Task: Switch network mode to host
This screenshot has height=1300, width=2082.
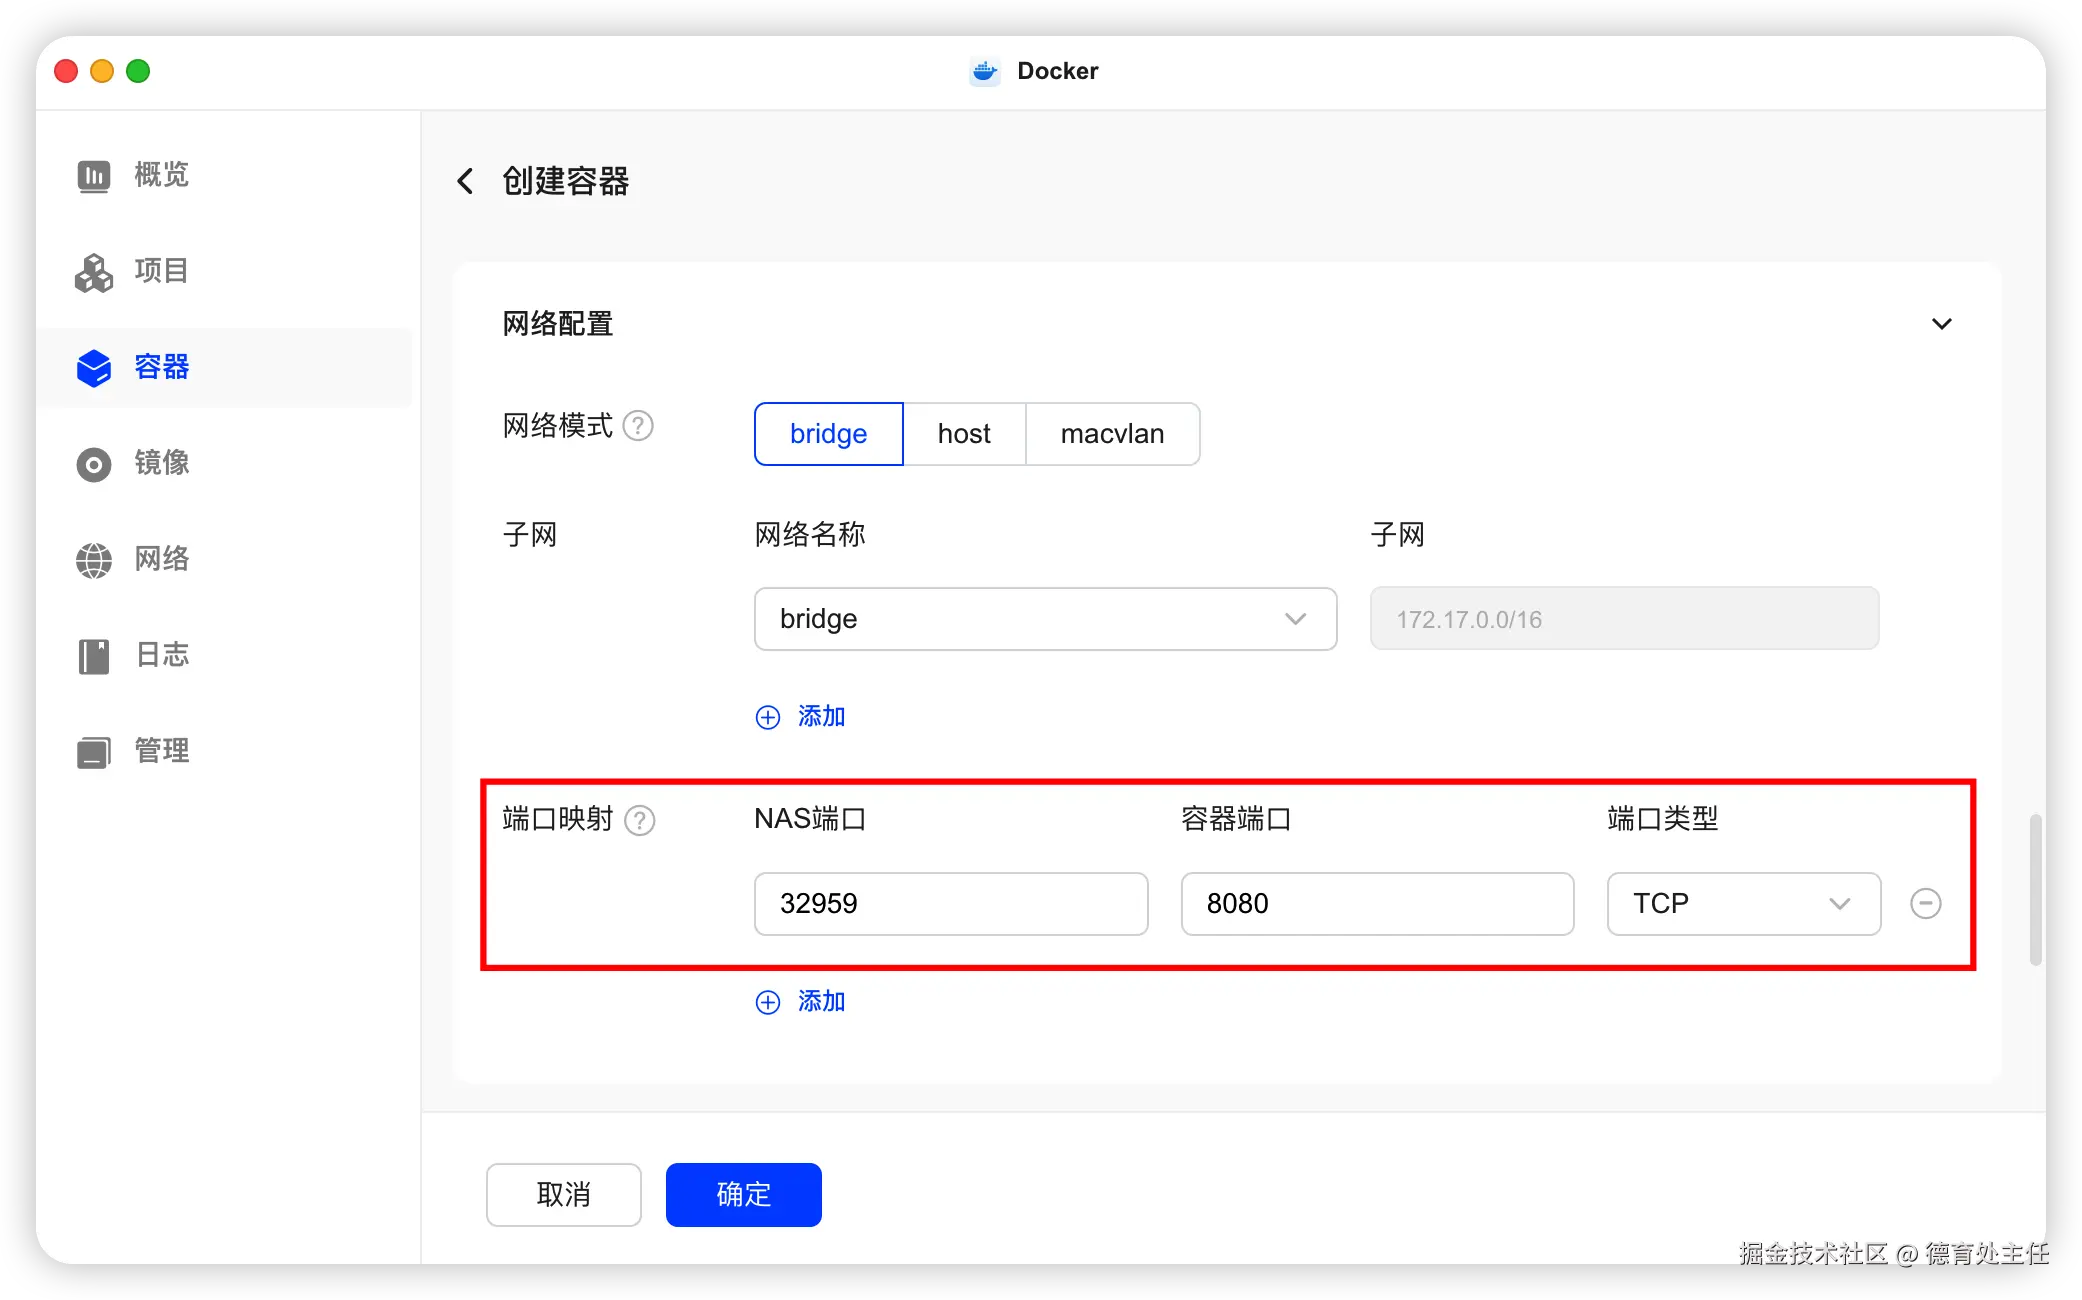Action: point(964,434)
